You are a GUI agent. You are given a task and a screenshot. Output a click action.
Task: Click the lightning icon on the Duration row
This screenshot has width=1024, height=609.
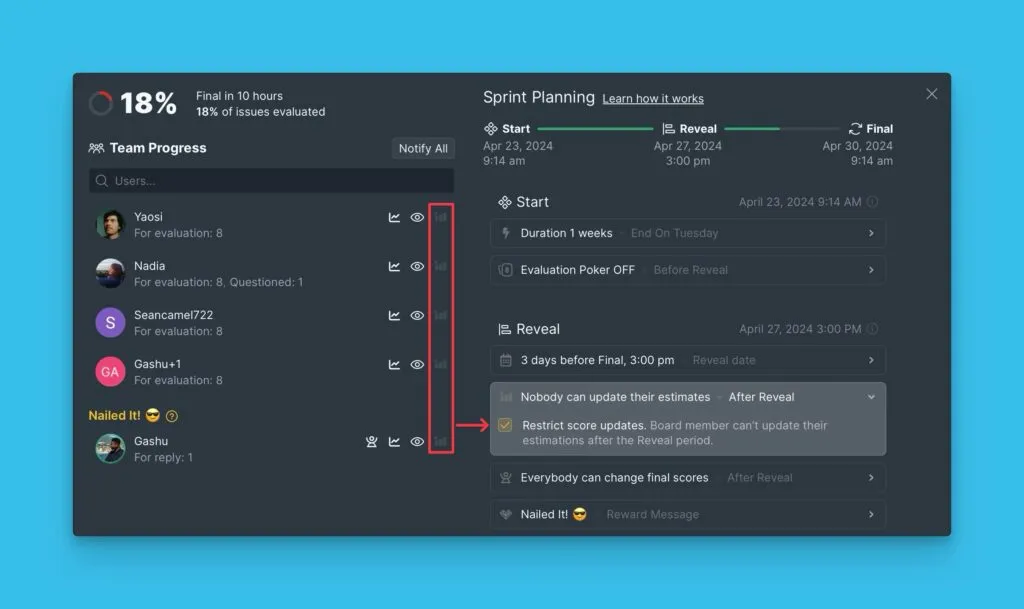[x=505, y=233]
